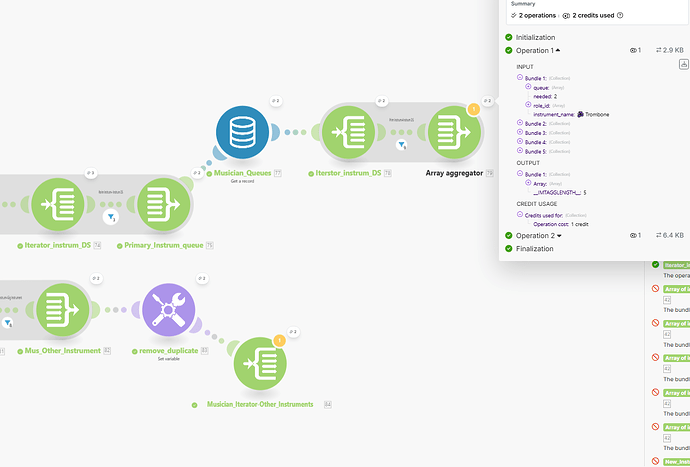Open the operations bubble above Mus_Other_Instrument
This screenshot has height=467, width=690.
[96, 278]
